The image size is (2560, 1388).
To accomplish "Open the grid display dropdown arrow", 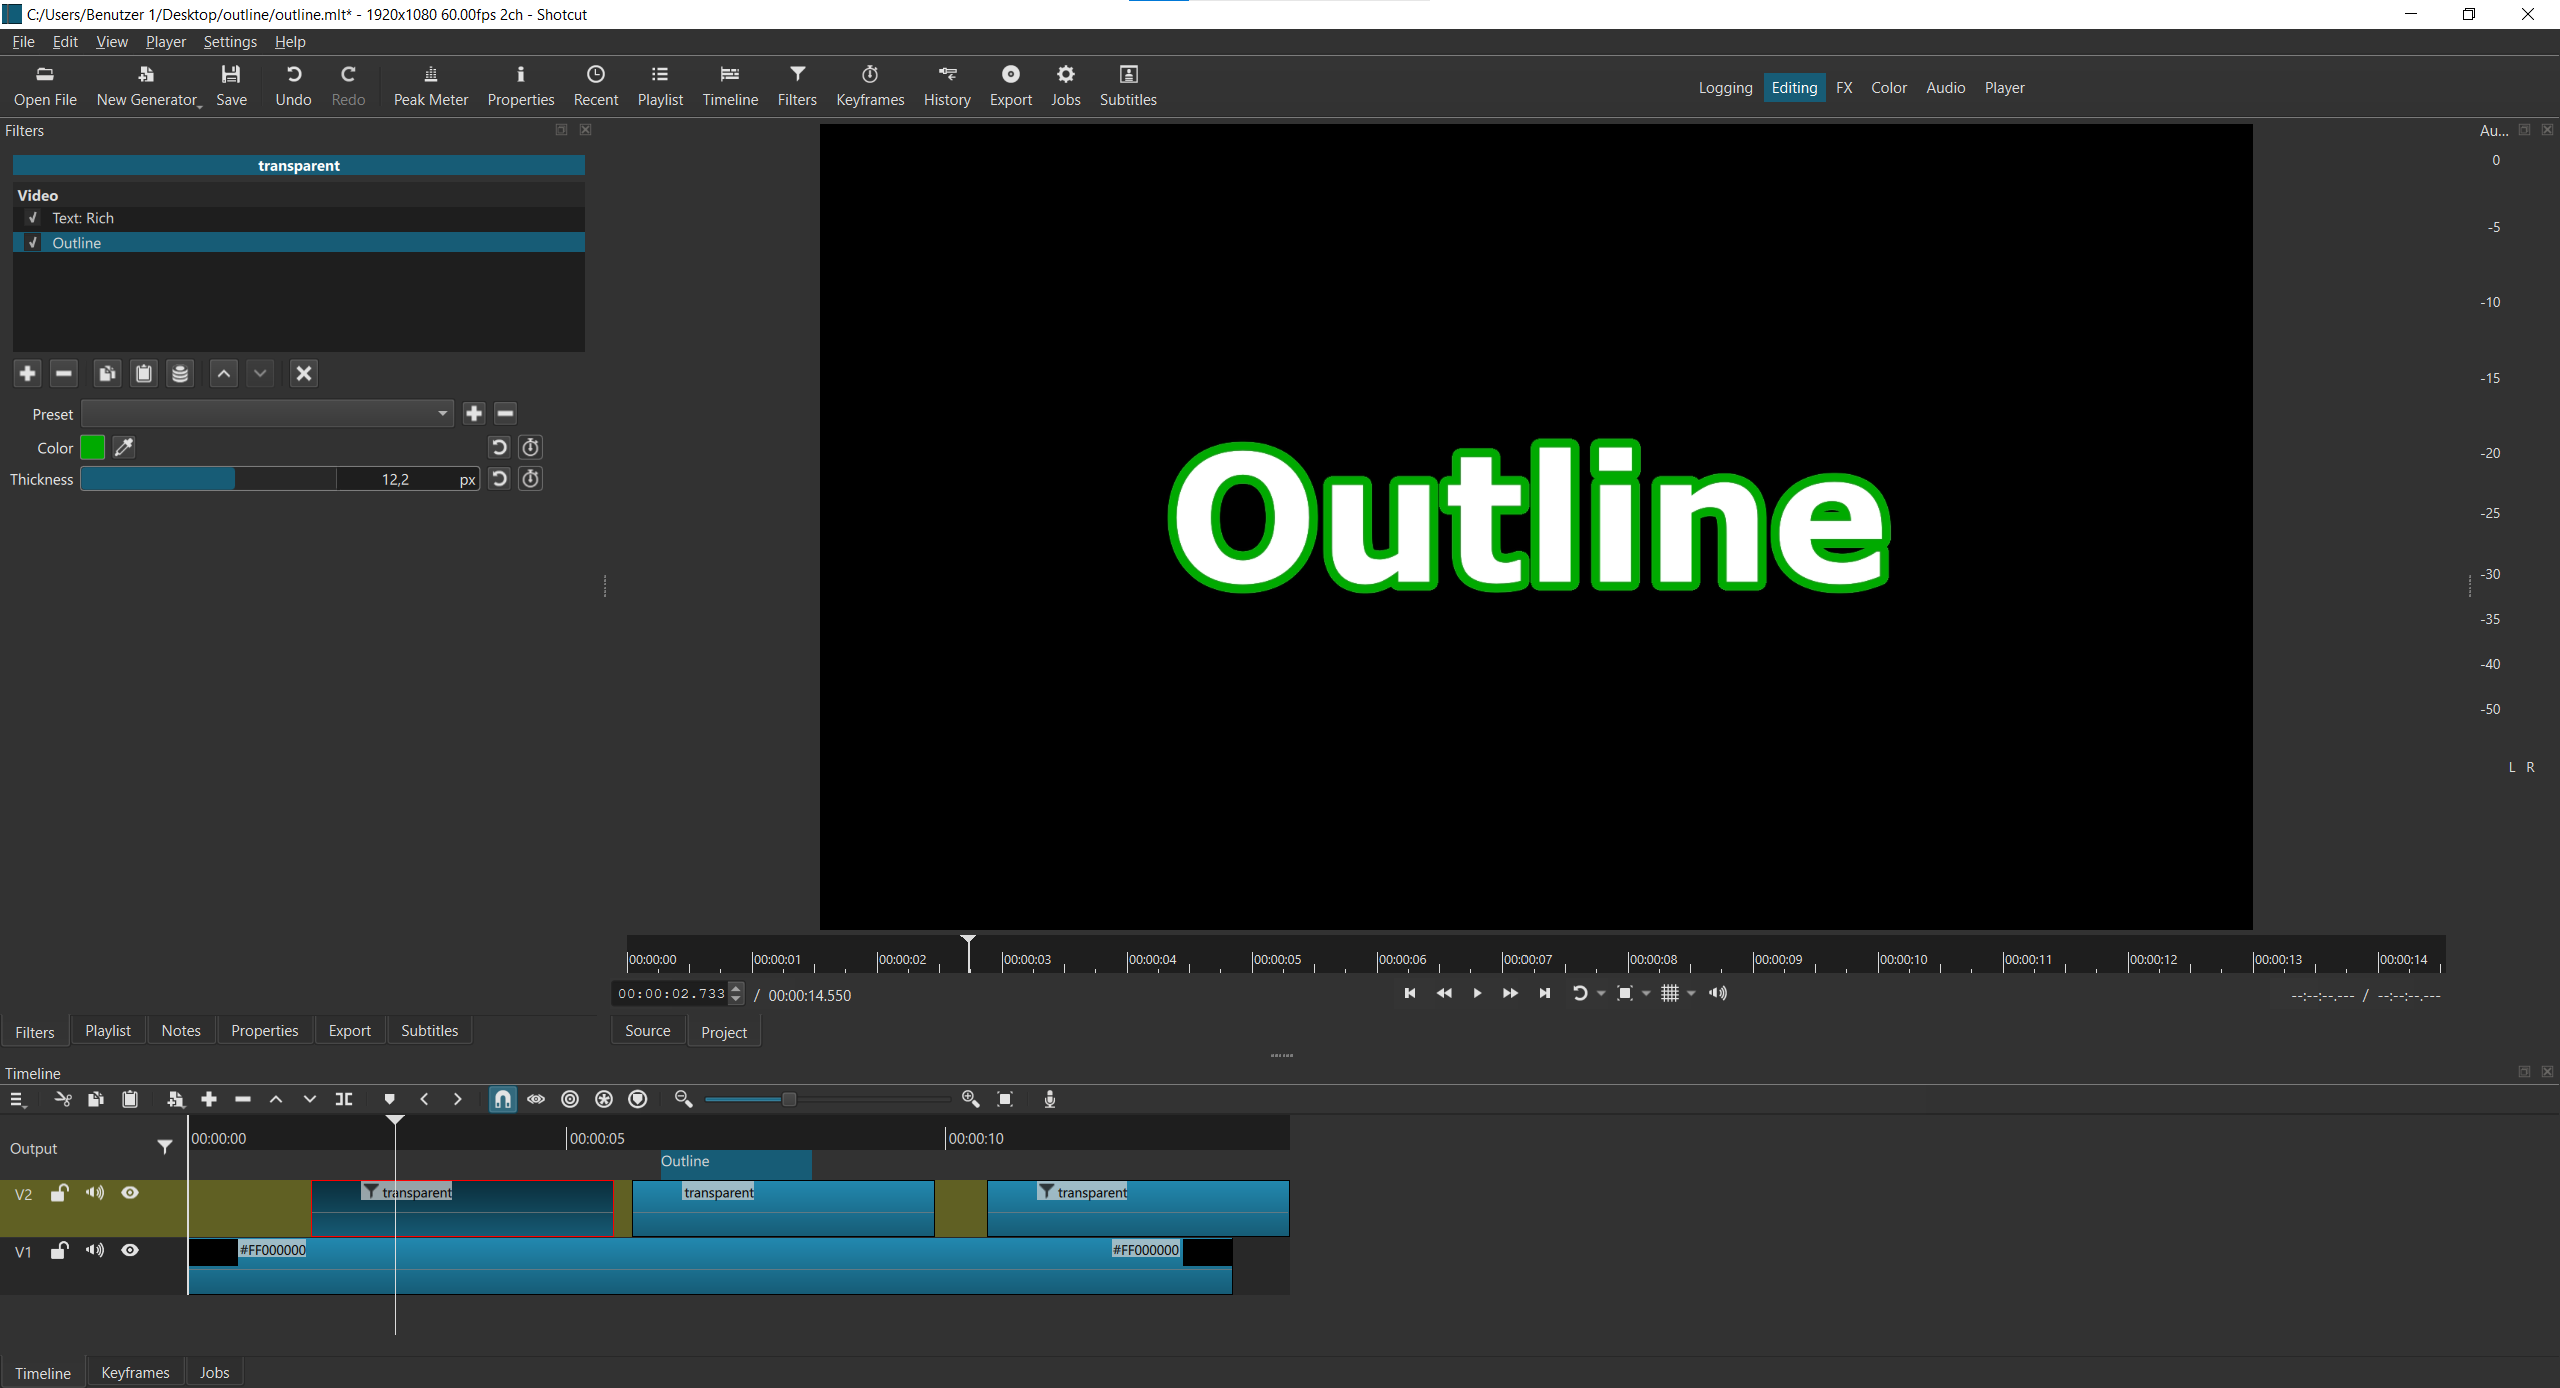I will pyautogui.click(x=1691, y=993).
